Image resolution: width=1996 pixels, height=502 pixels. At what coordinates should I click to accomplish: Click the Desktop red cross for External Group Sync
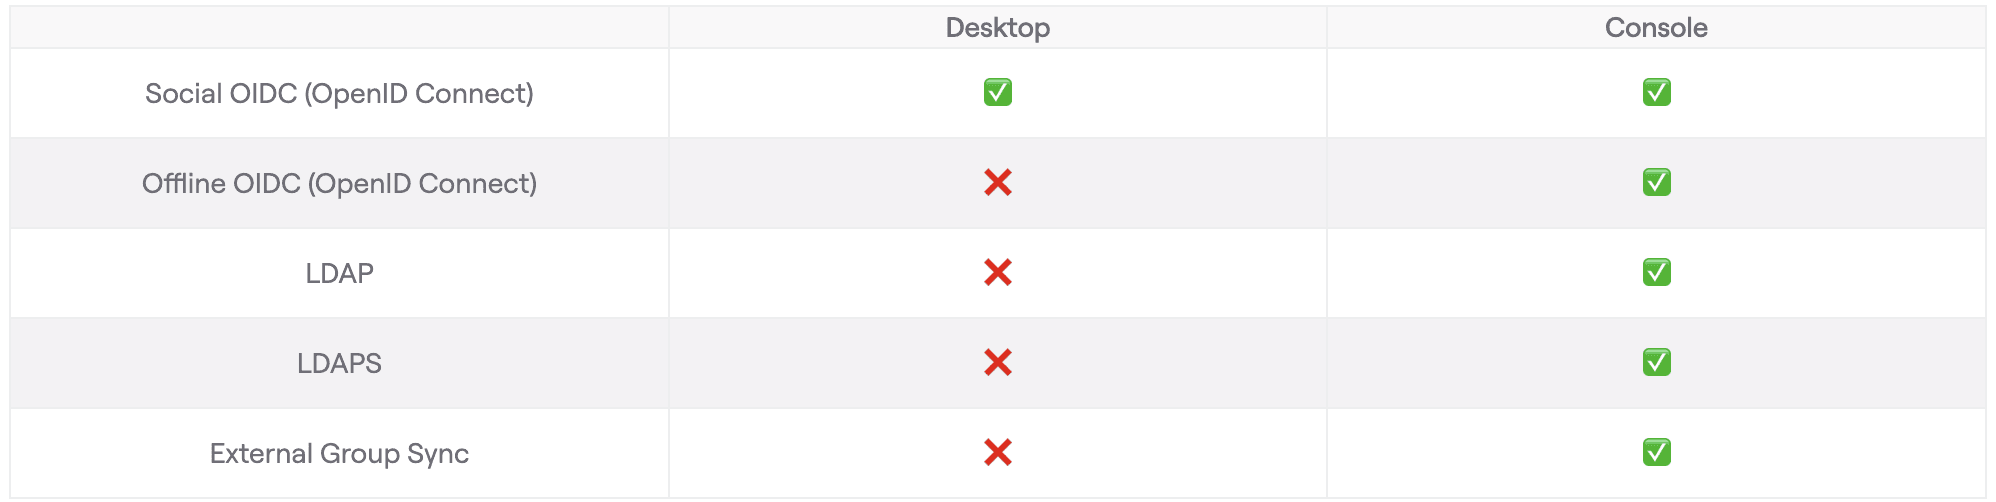point(997,452)
